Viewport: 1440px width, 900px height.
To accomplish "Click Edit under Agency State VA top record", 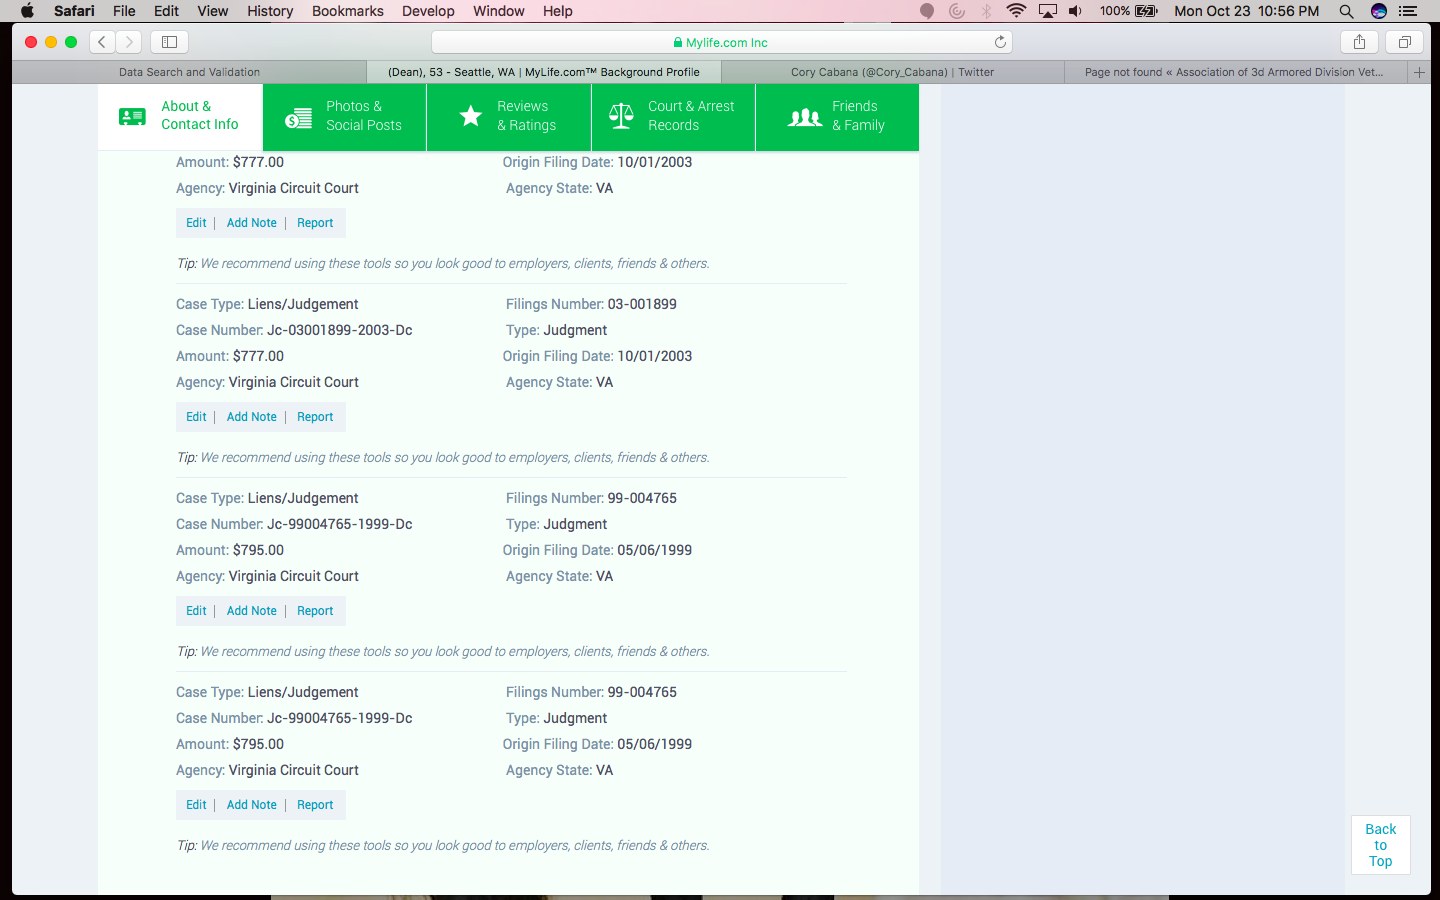I will [x=196, y=223].
